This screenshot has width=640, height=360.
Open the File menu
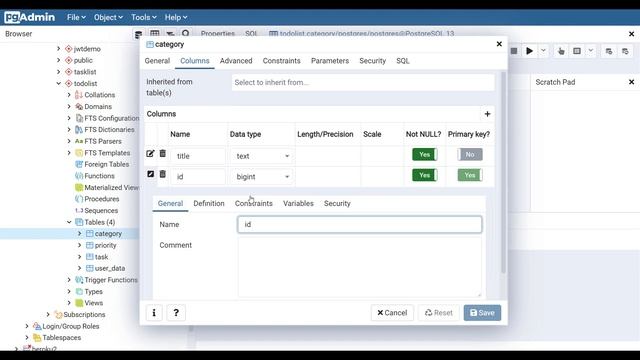[x=76, y=17]
